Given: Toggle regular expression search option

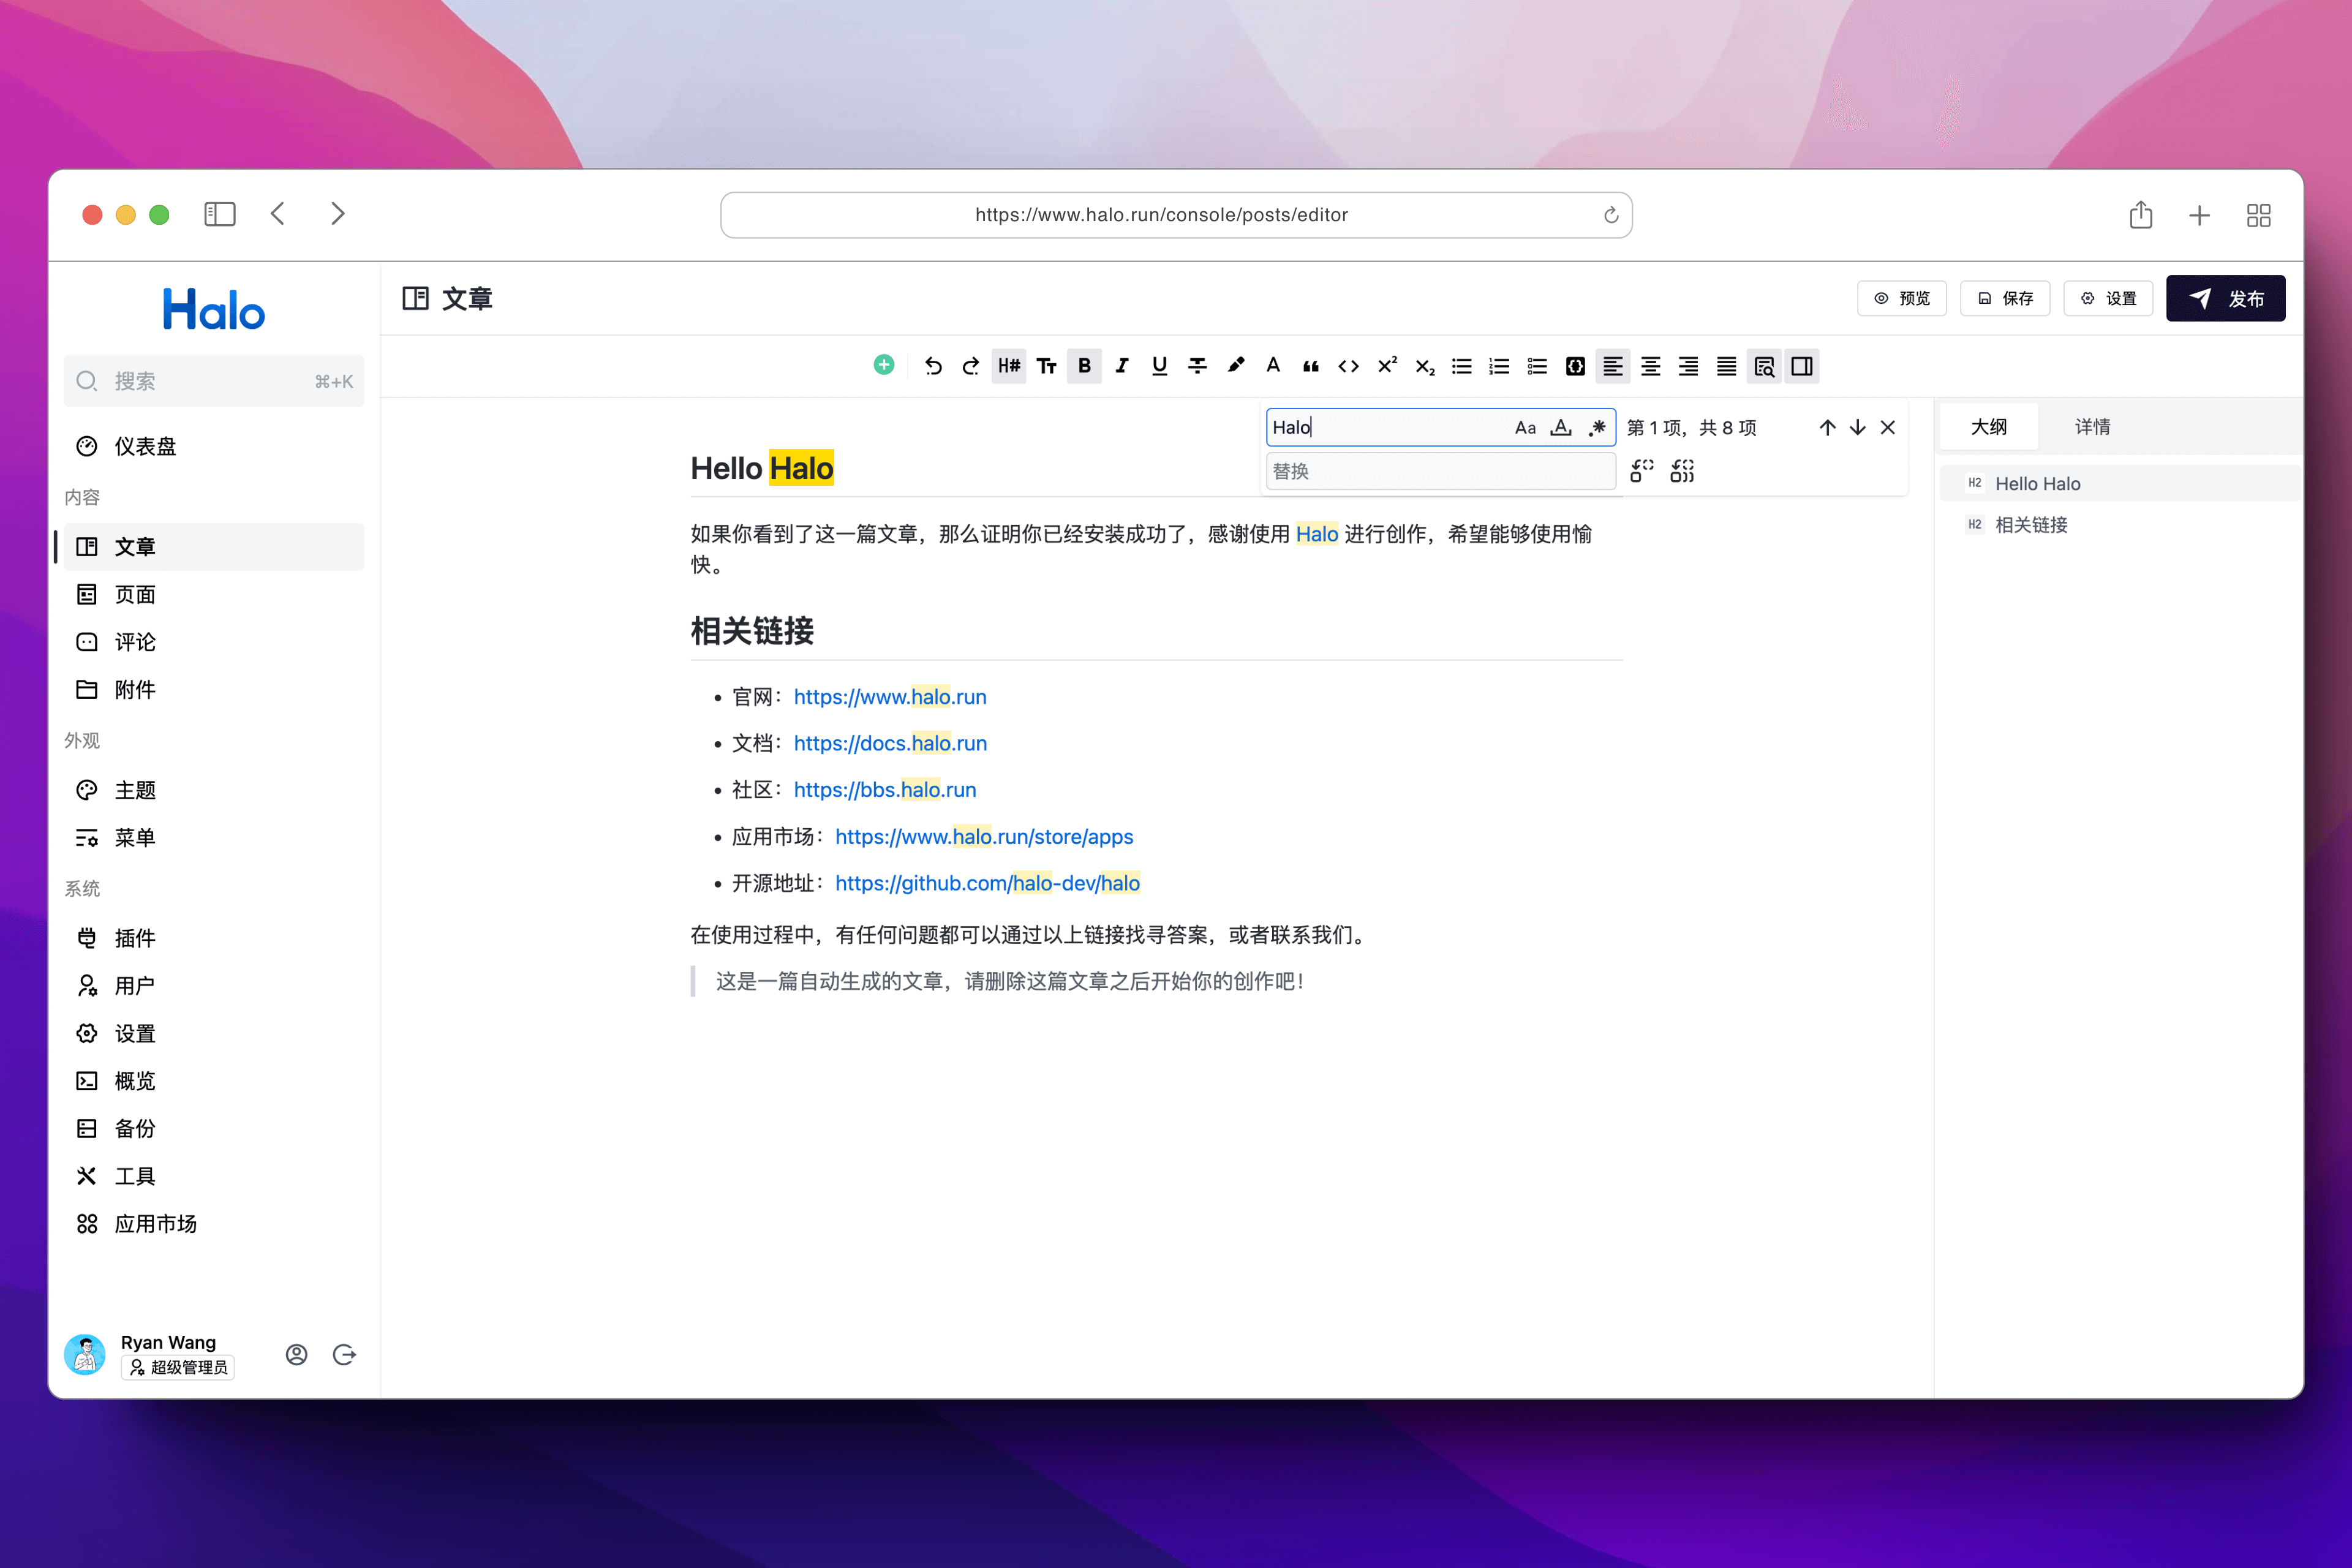Looking at the screenshot, I should point(1597,428).
